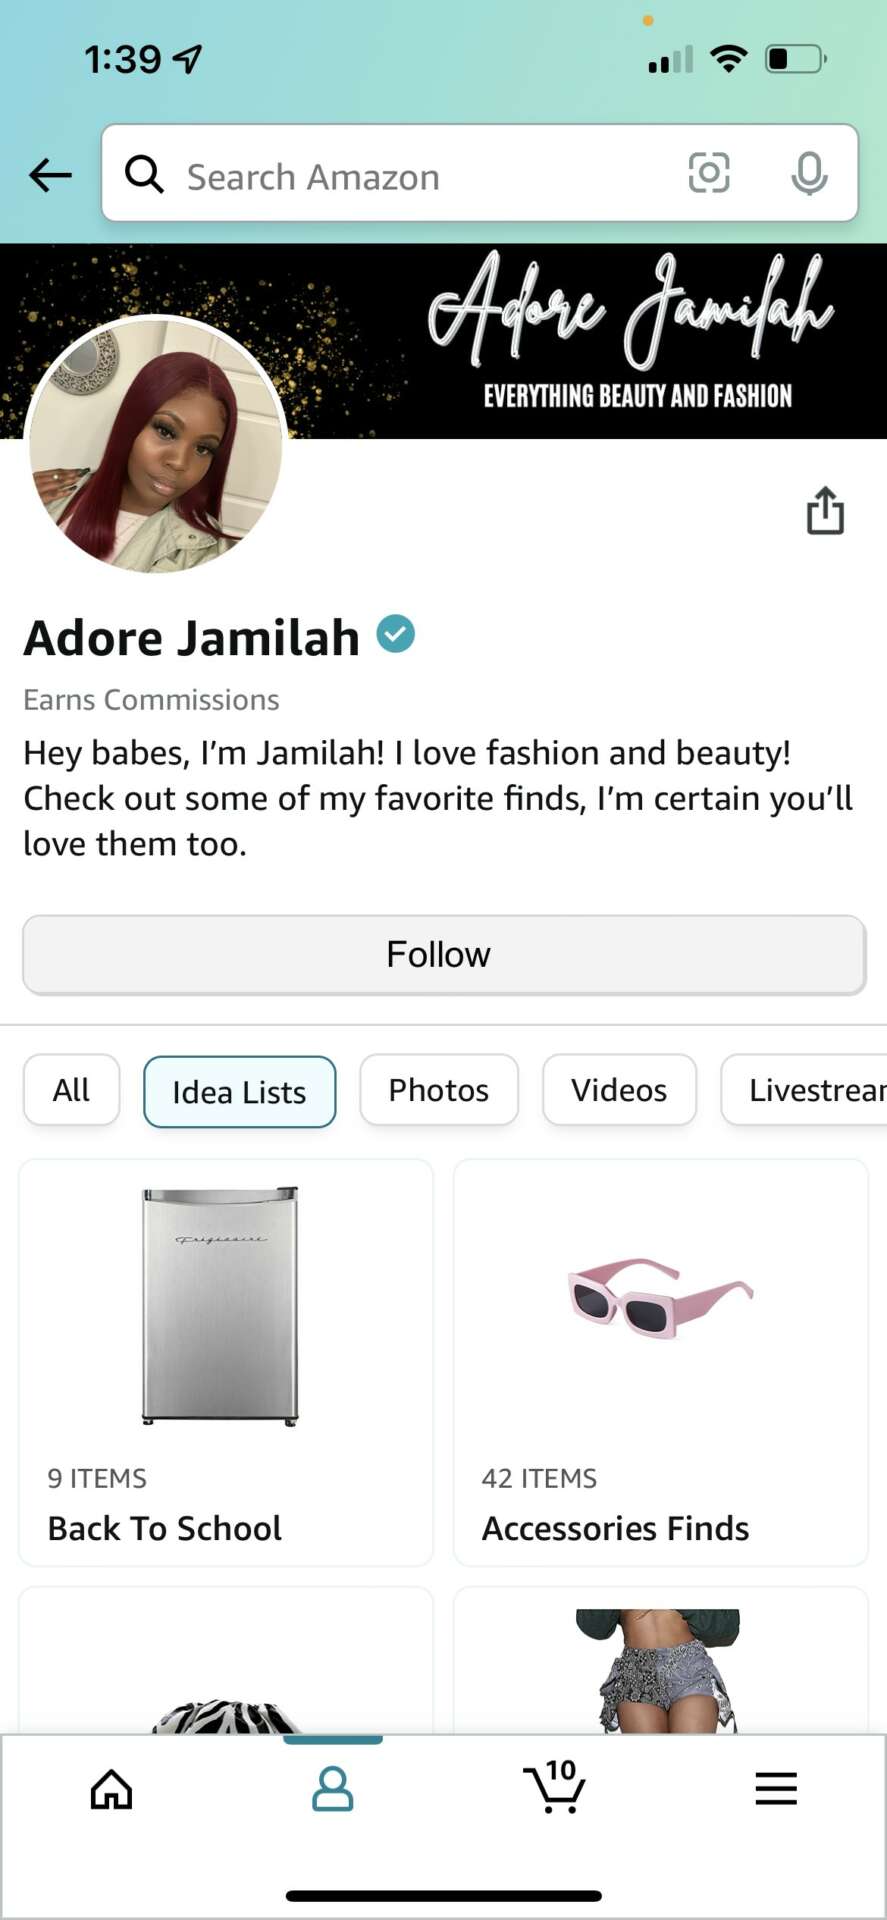887x1920 pixels.
Task: Tap the microphone voice search icon
Action: (x=809, y=174)
